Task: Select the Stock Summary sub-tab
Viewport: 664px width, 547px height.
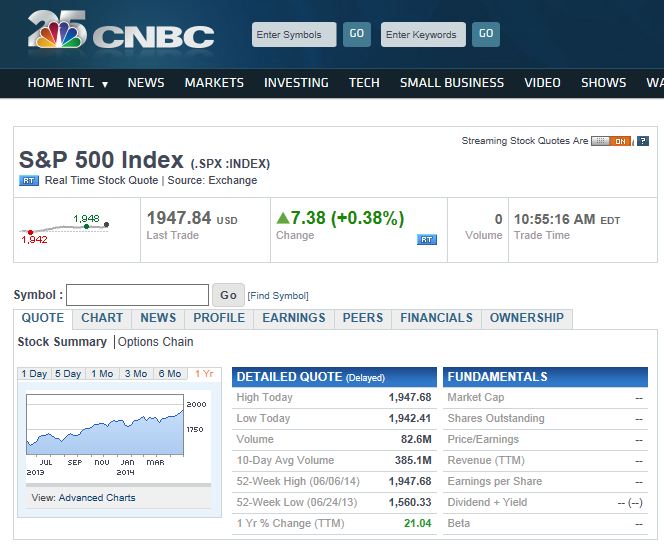Action: click(x=62, y=342)
